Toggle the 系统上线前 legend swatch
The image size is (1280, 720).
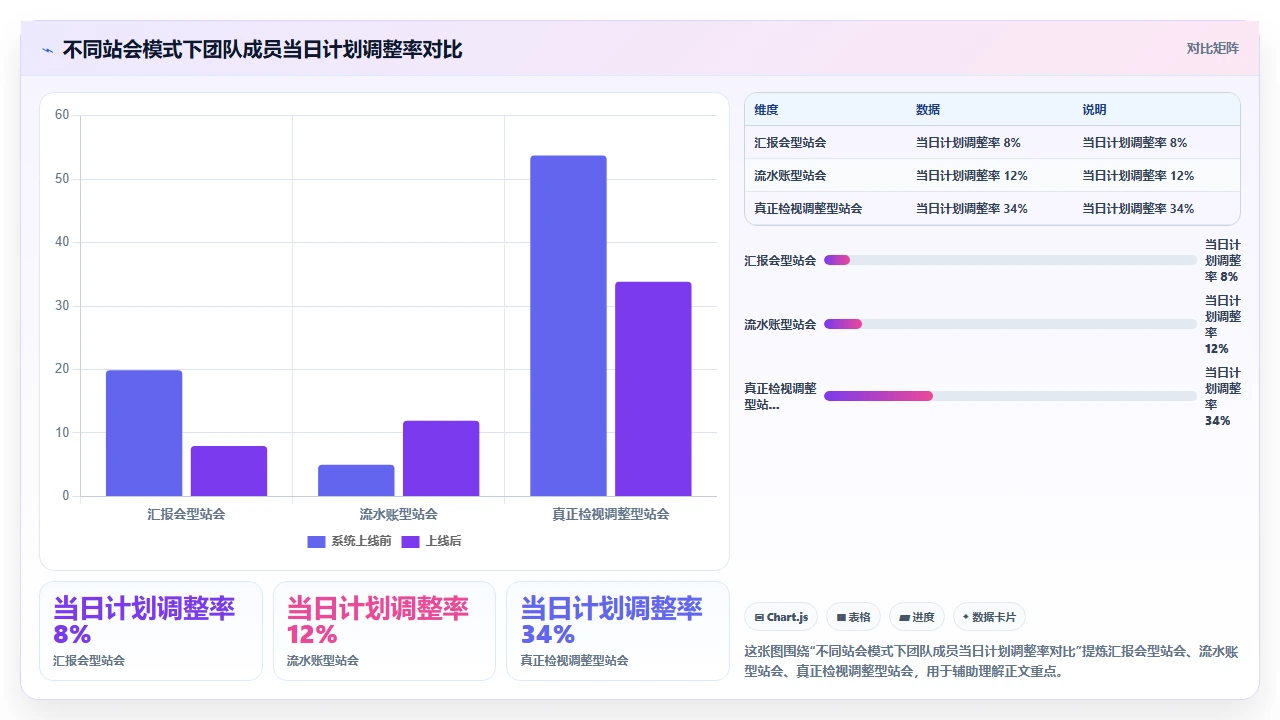[x=316, y=541]
